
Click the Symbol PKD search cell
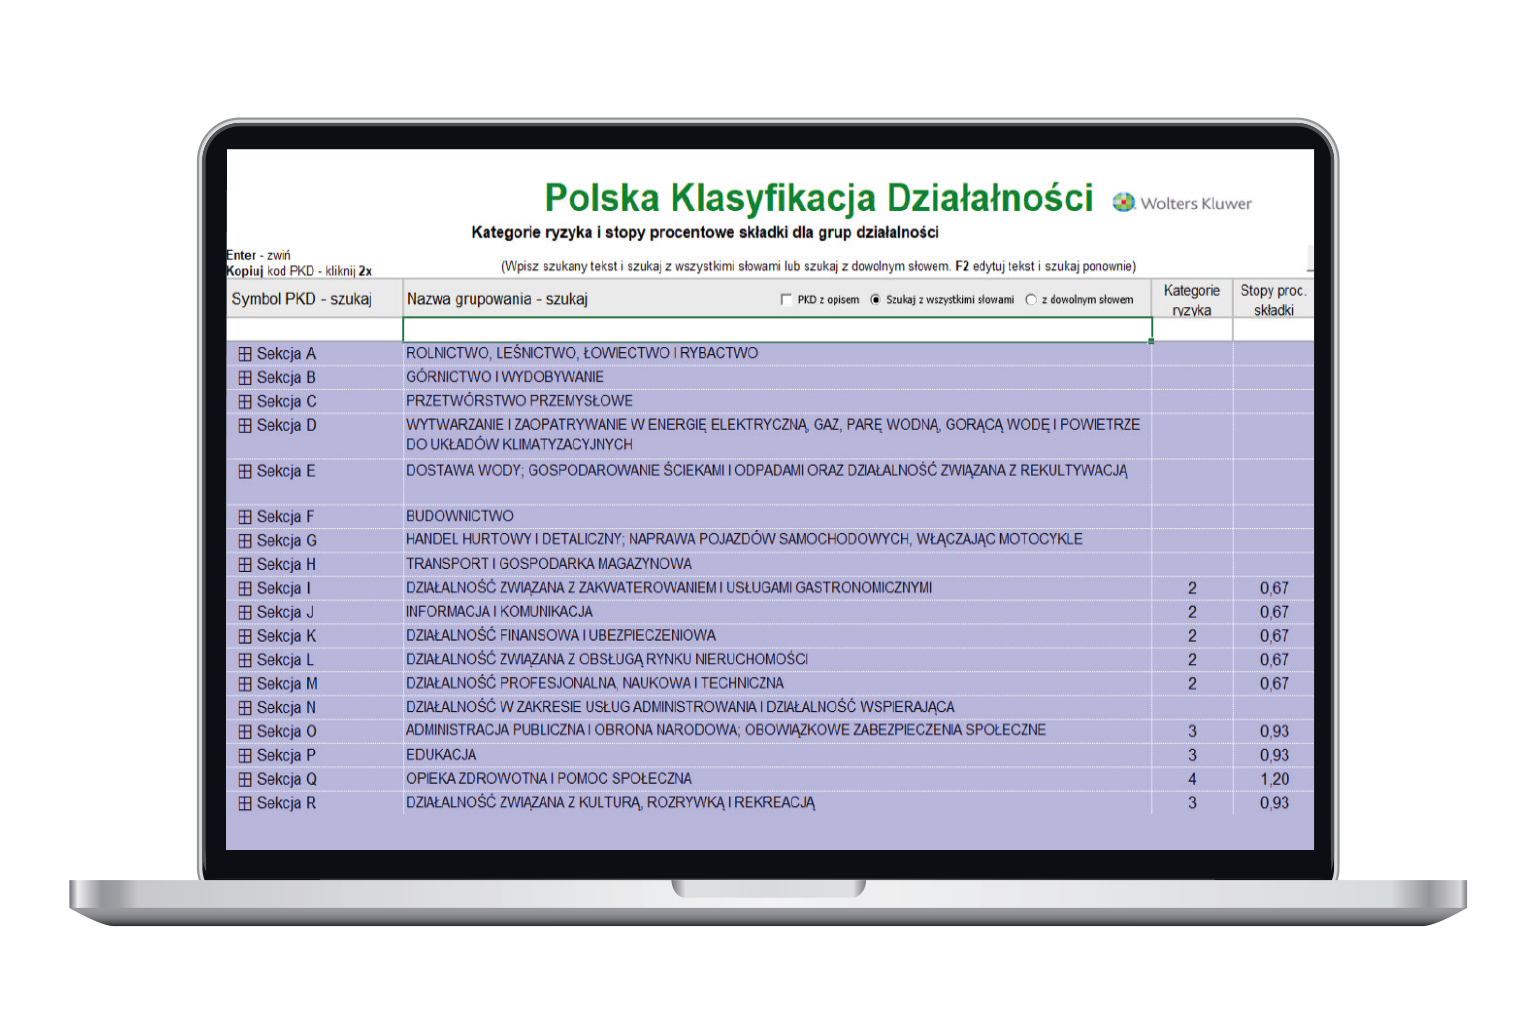314,330
